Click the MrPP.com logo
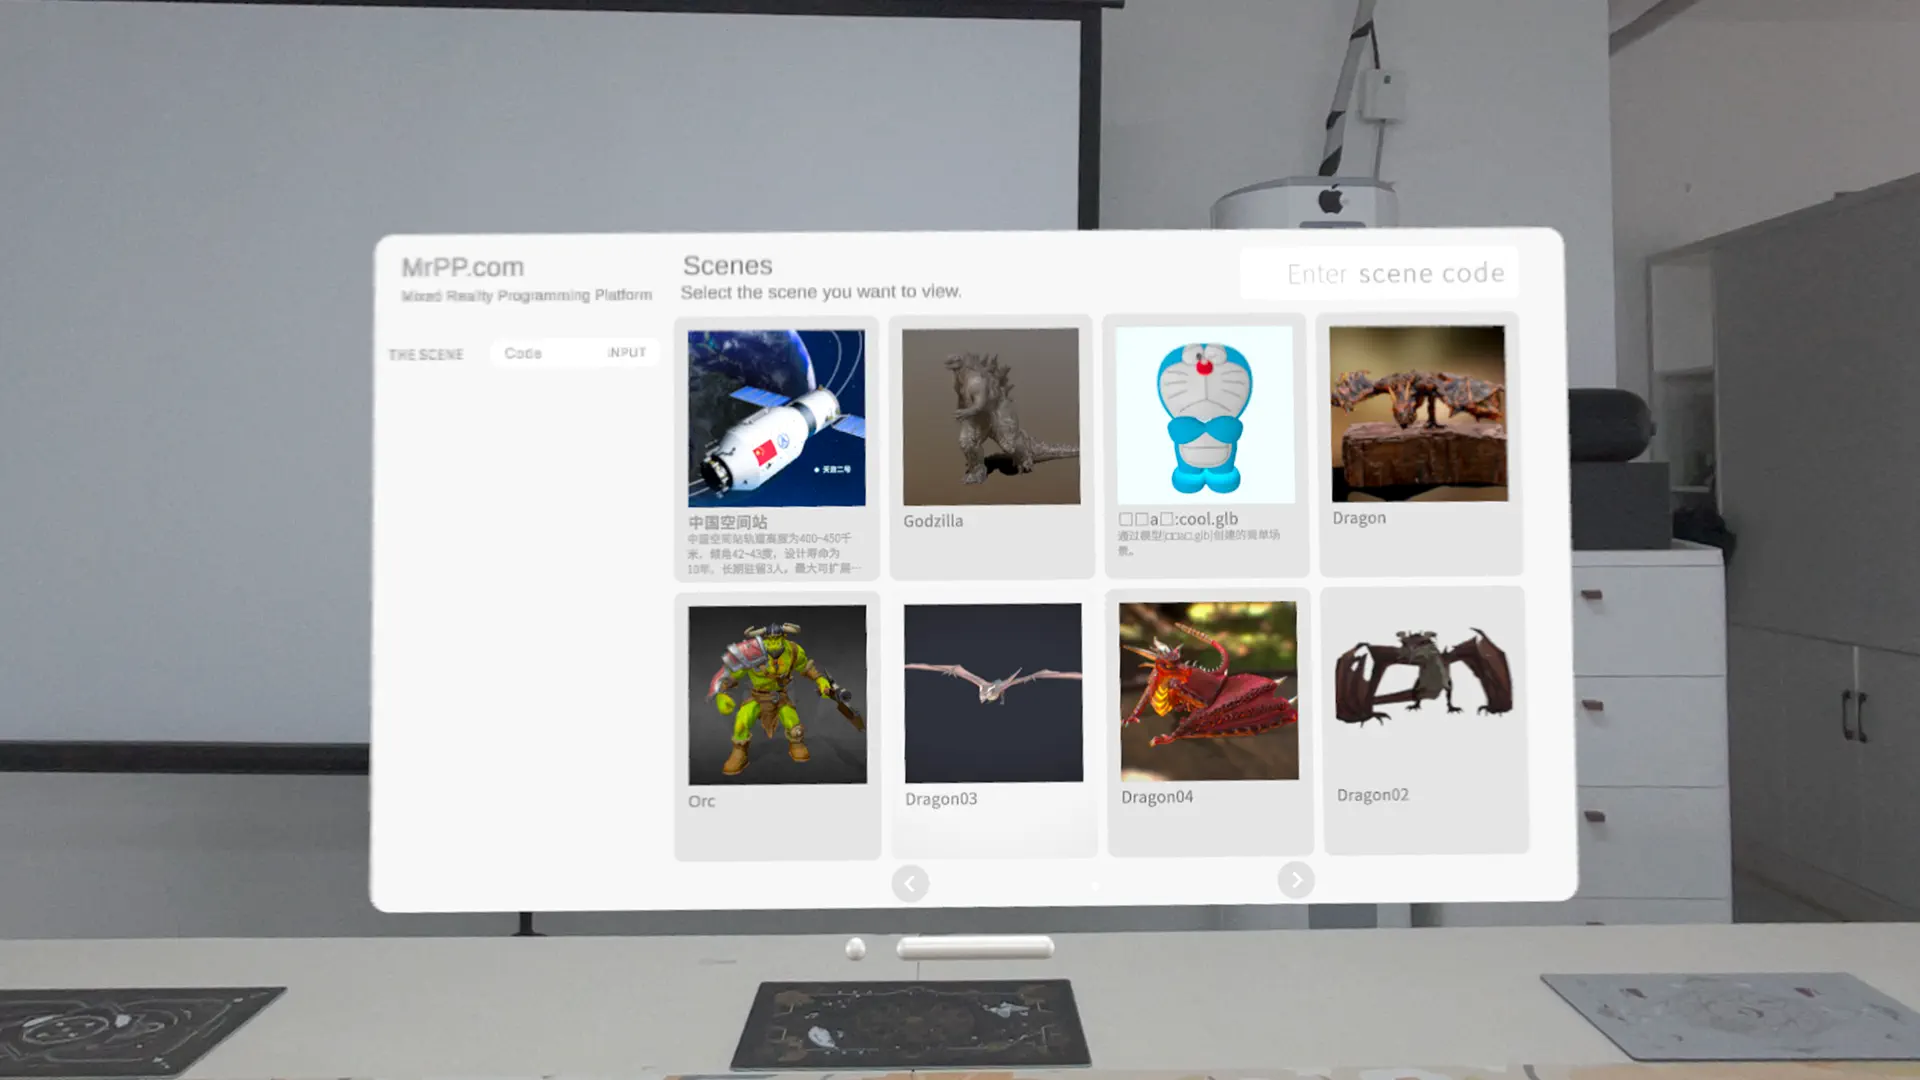This screenshot has width=1920, height=1080. pyautogui.click(x=463, y=266)
